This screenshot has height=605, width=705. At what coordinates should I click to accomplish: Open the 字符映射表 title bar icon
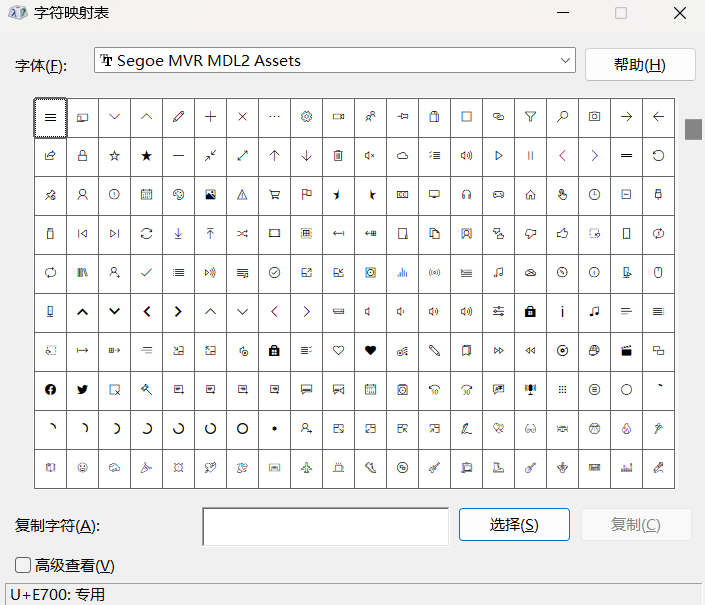click(18, 13)
